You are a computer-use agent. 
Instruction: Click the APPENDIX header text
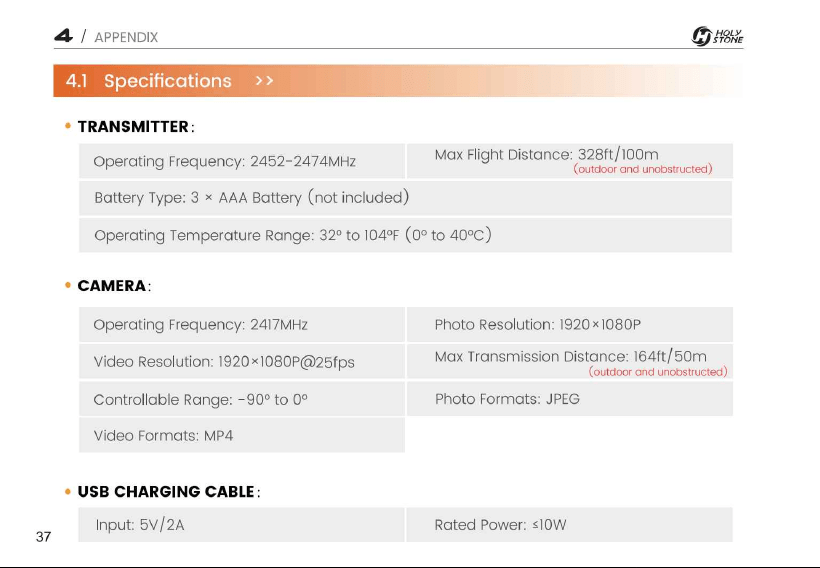pyautogui.click(x=126, y=37)
